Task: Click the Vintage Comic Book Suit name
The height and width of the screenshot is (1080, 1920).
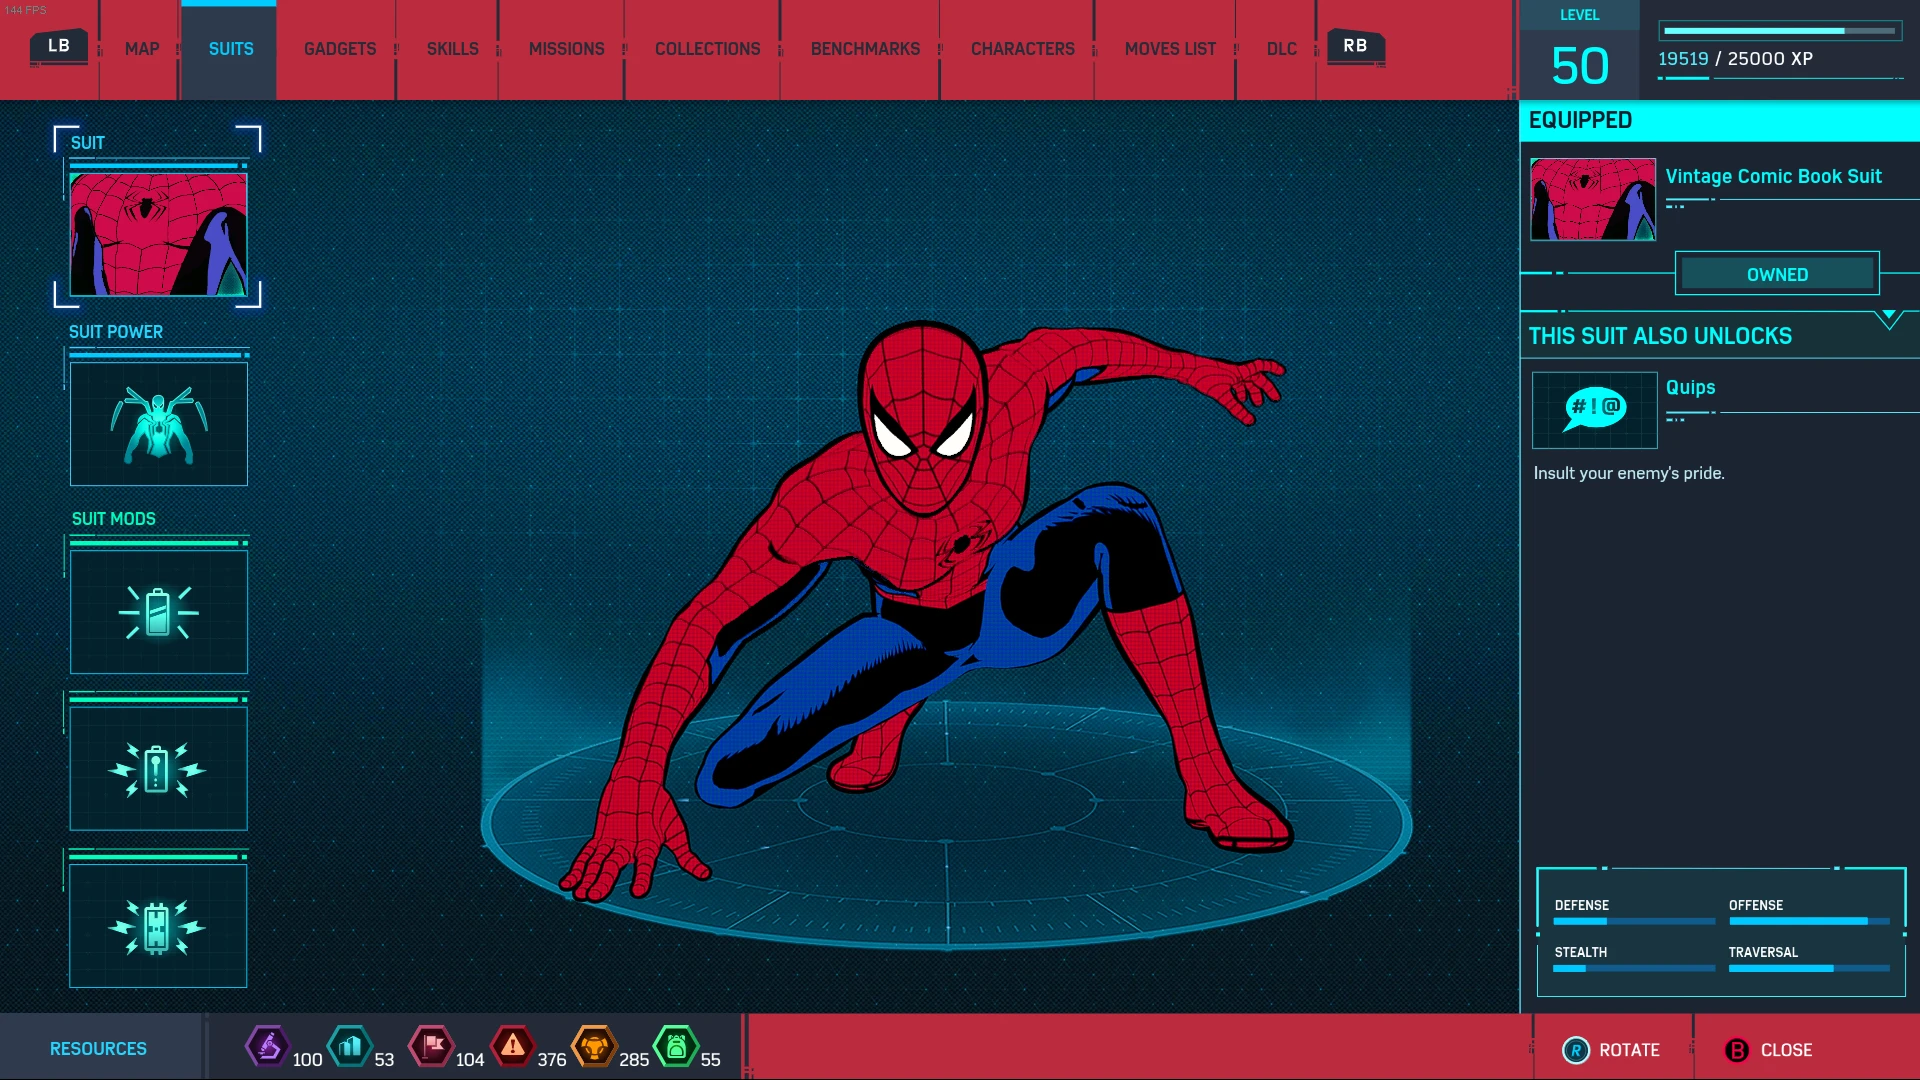Action: tap(1774, 177)
